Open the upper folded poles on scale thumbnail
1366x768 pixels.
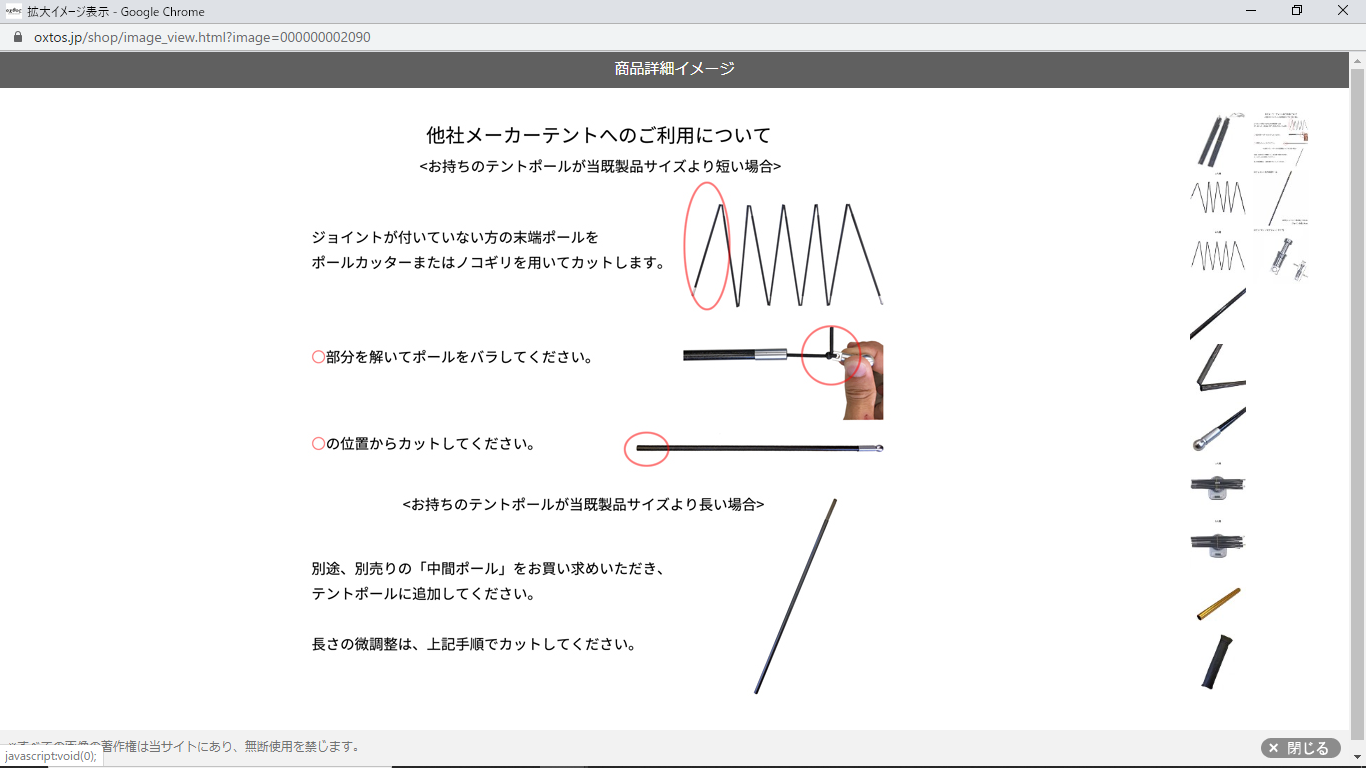pyautogui.click(x=1217, y=486)
